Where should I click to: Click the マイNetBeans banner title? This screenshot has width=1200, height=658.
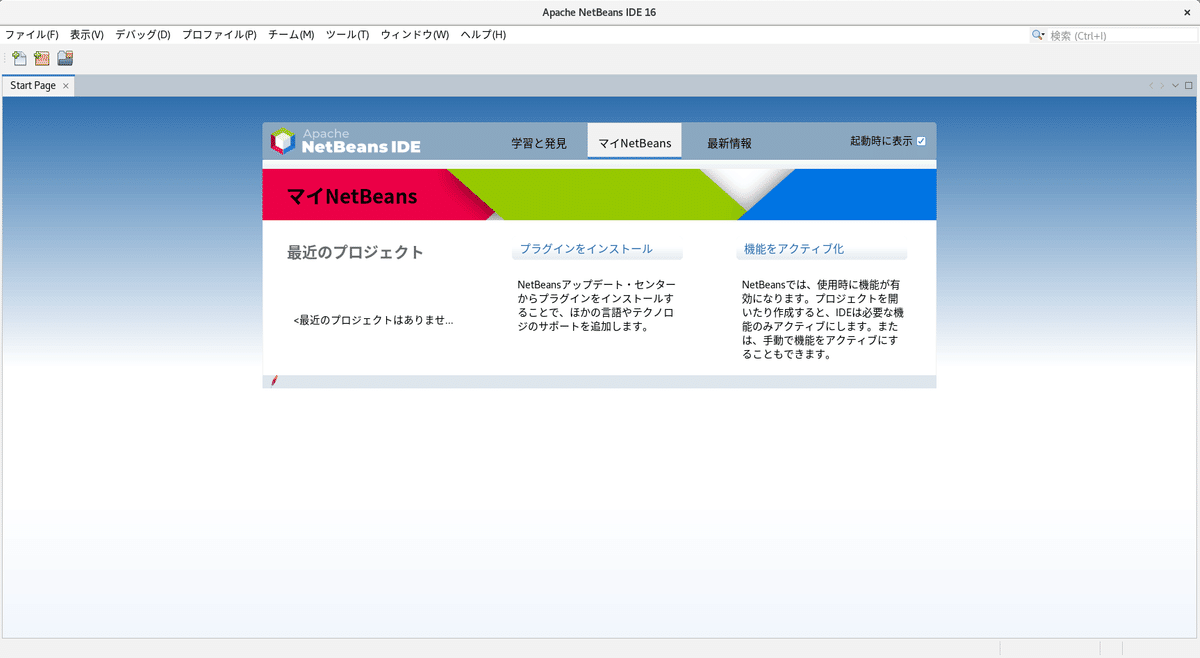[x=351, y=196]
